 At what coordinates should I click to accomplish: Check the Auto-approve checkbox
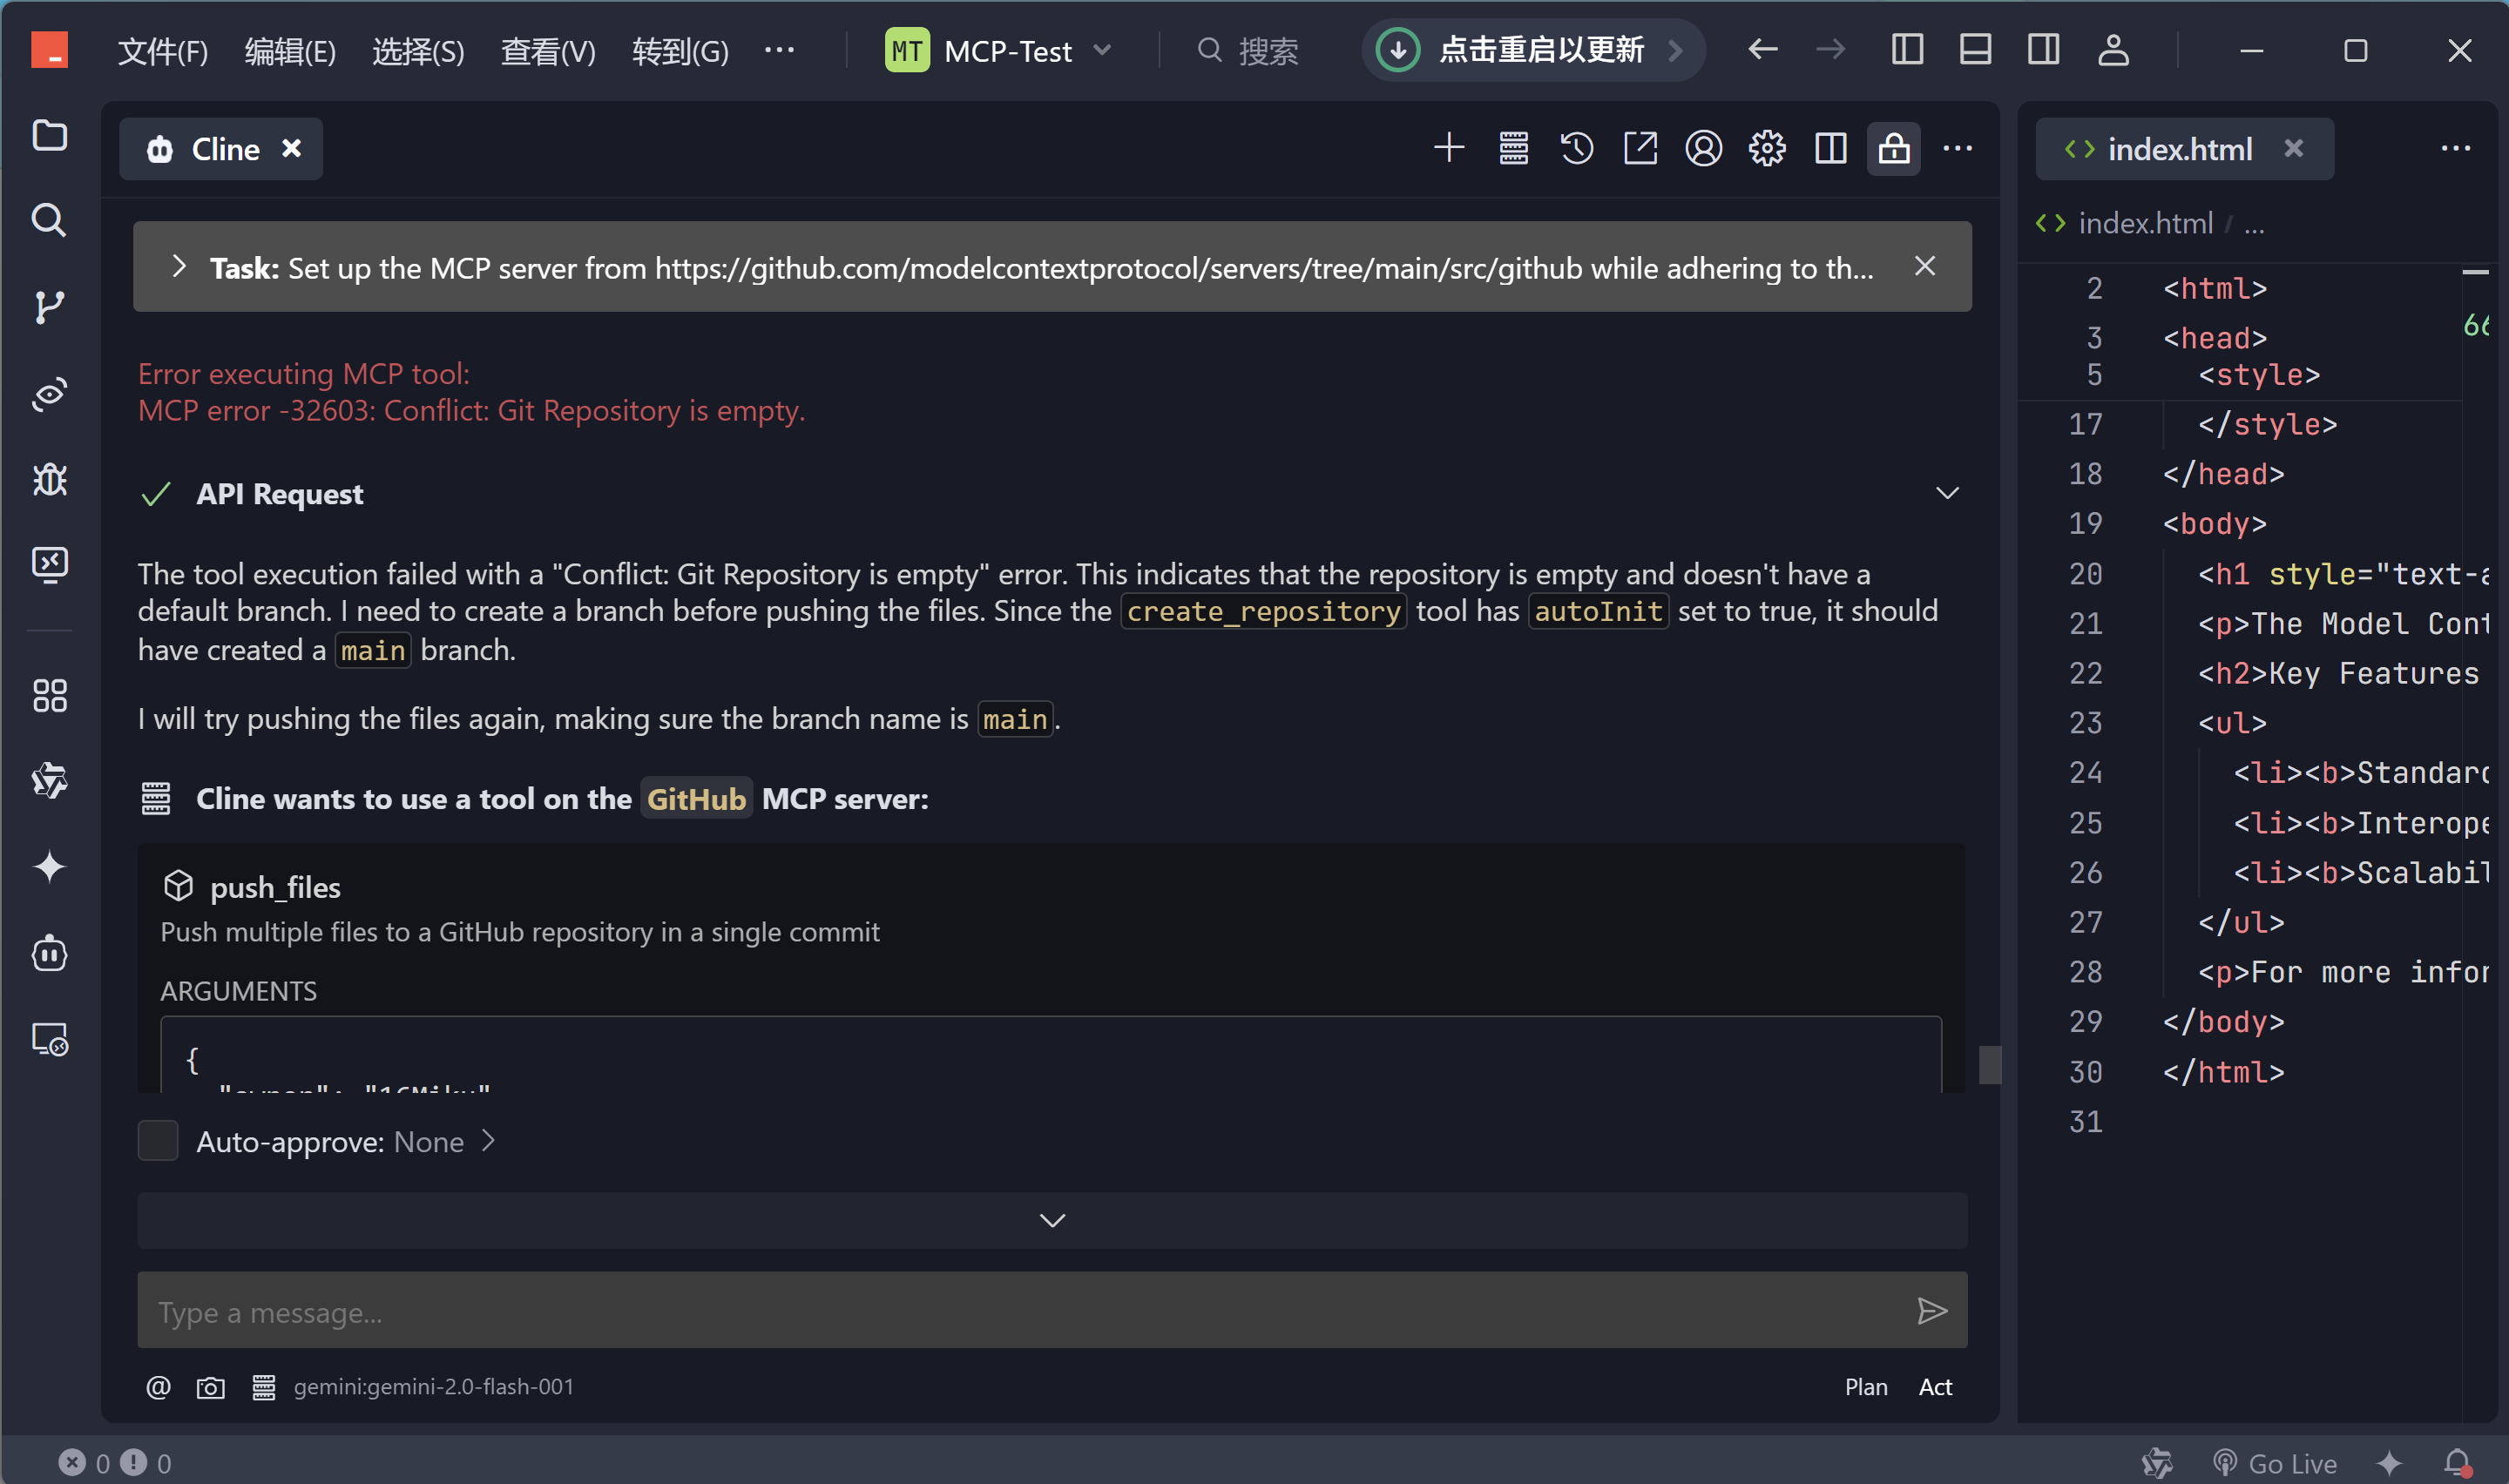(x=158, y=1141)
